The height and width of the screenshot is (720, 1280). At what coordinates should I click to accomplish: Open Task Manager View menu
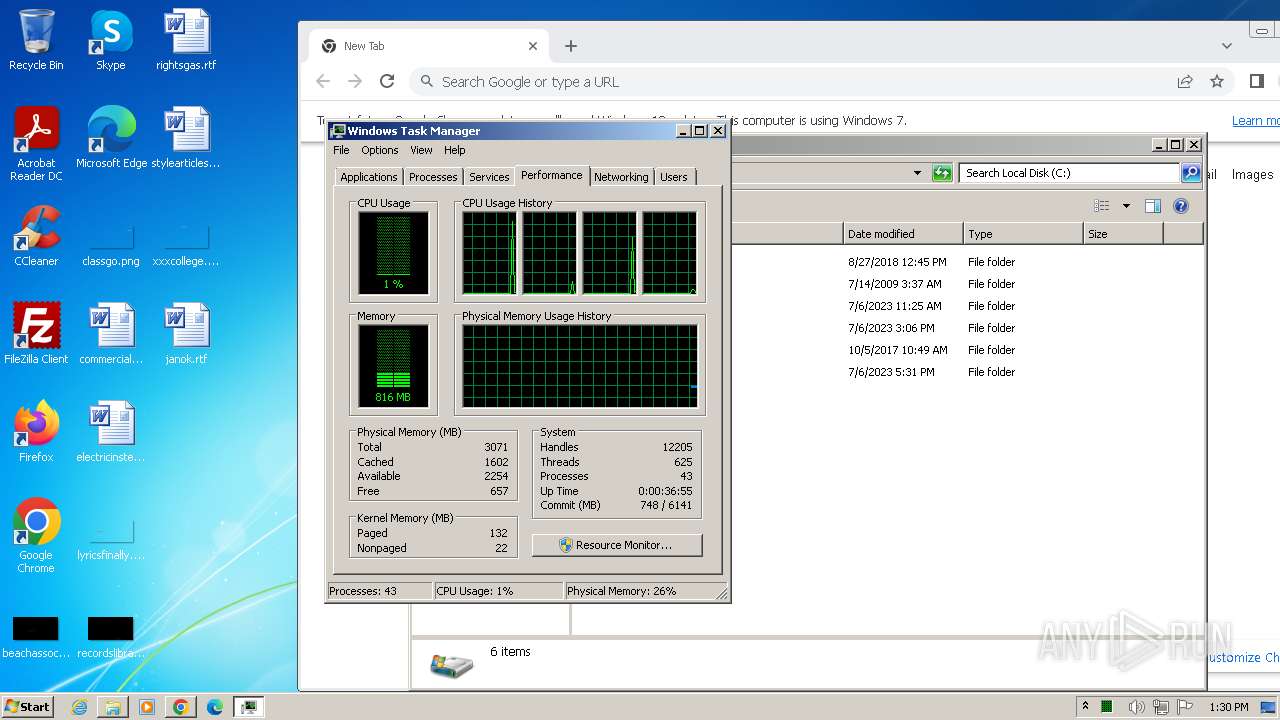[421, 150]
